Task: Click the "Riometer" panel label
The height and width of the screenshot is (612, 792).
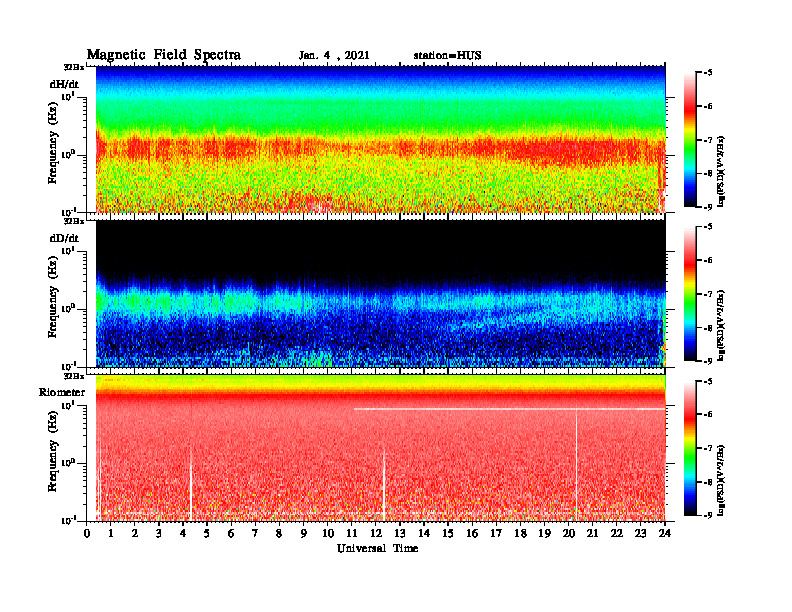Action: pos(62,392)
